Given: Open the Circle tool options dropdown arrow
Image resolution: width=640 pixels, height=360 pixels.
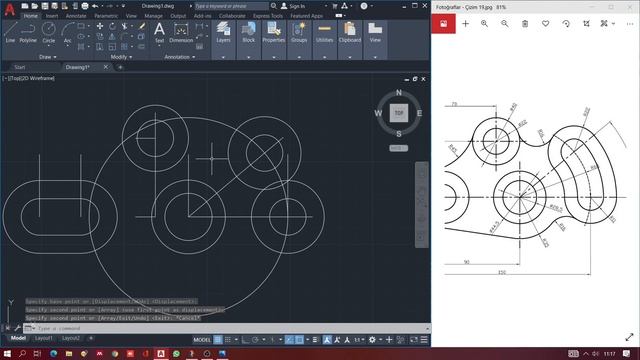Looking at the screenshot, I should point(49,46).
